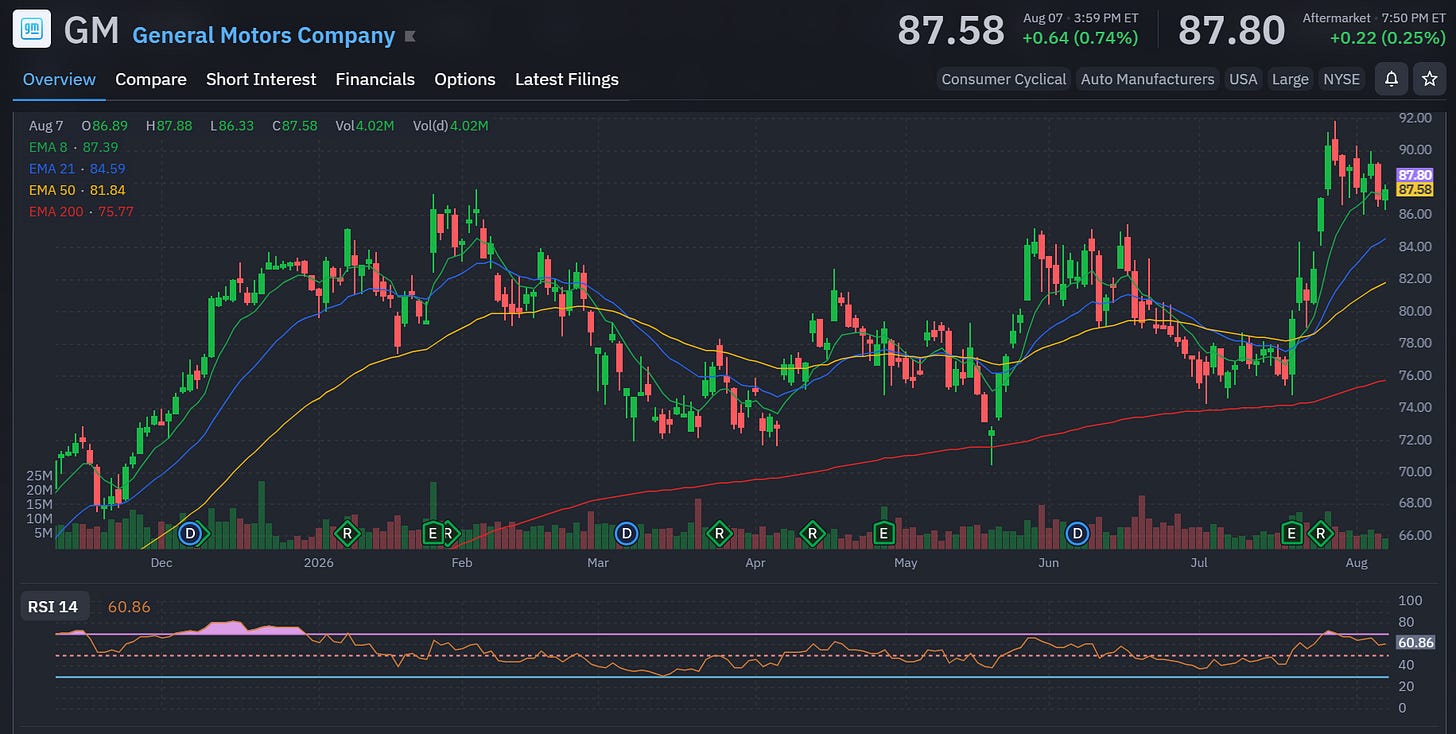The image size is (1456, 734).
Task: Open the RSI 14 indicator label
Action: (x=53, y=606)
